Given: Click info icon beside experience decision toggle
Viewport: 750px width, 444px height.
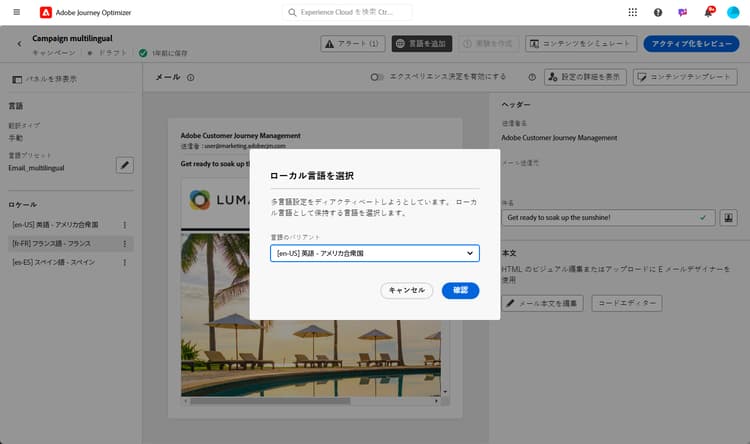Looking at the screenshot, I should (532, 77).
